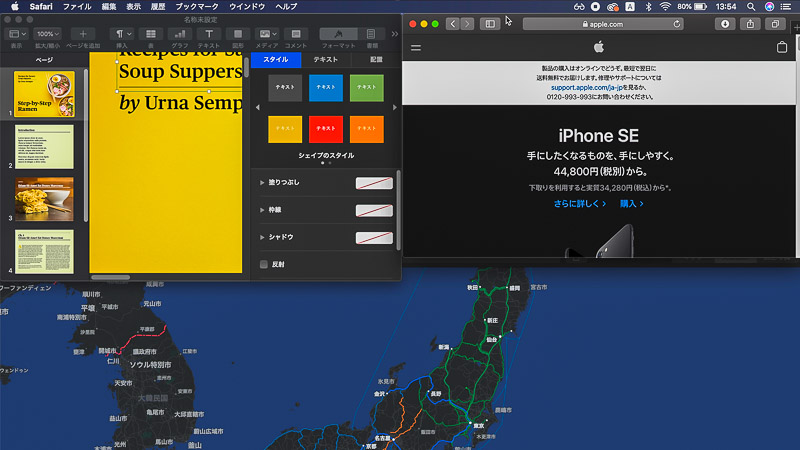Add a text box with the テキスト toolbar icon
This screenshot has width=800, height=450.
pos(209,34)
